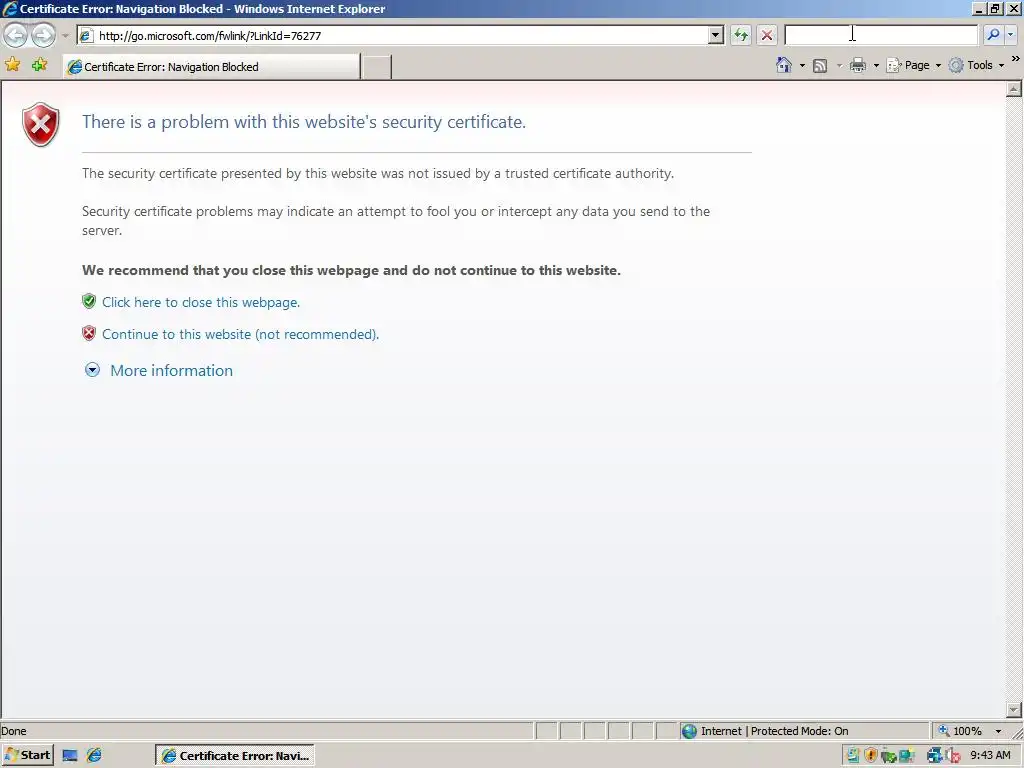The width and height of the screenshot is (1024, 768).
Task: Click the Add to Favorites icon
Action: point(39,64)
